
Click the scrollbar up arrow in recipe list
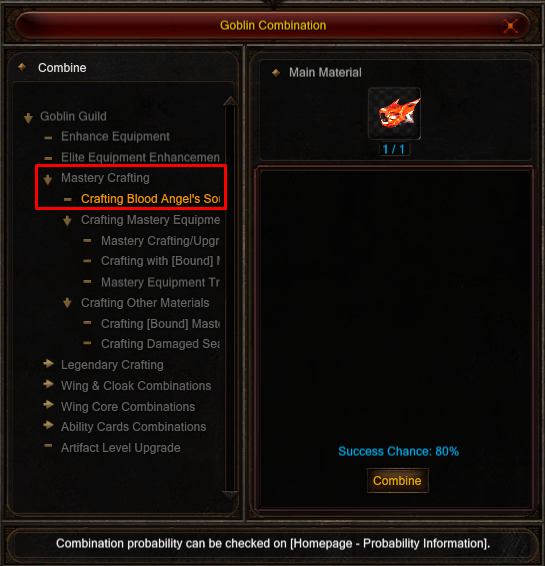230,101
